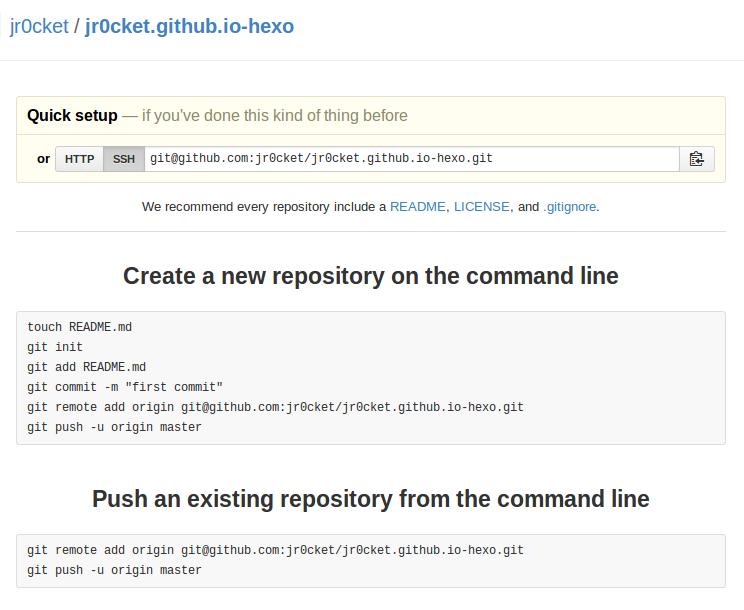Click the "git add README.md" command line
This screenshot has width=744, height=610.
(x=86, y=367)
